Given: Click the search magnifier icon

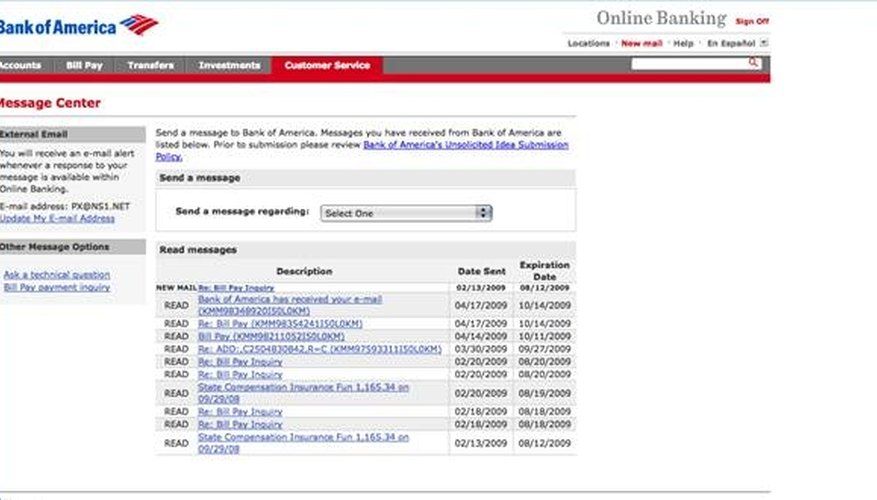Looking at the screenshot, I should tap(754, 63).
